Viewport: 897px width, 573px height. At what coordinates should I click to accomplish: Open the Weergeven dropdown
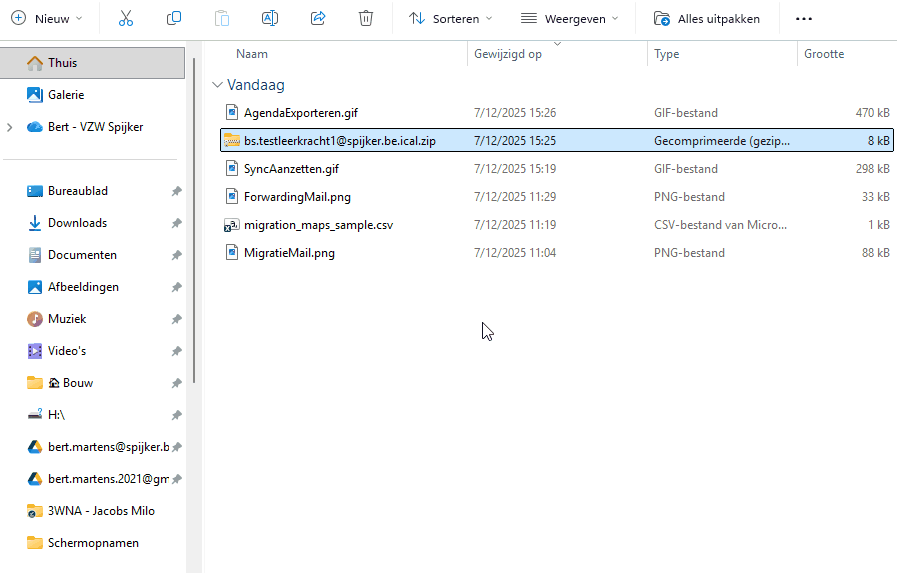(569, 18)
